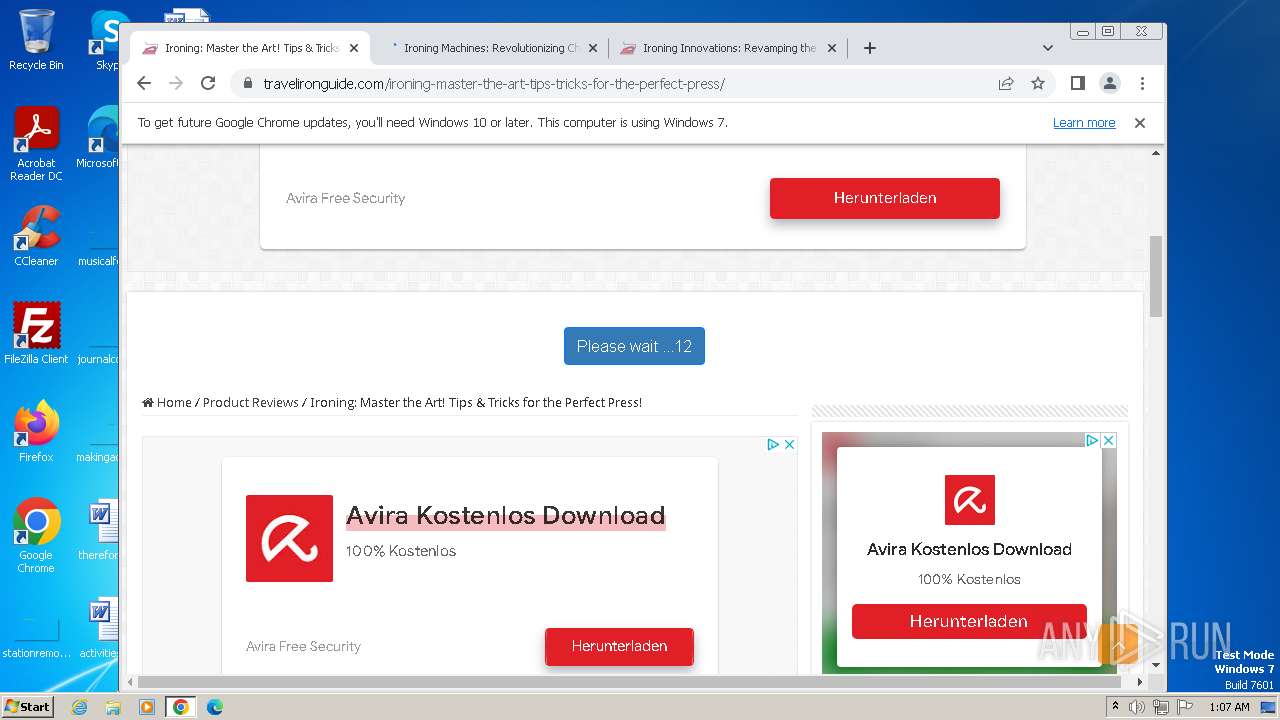Switch to Ironing Machines: Revolutionizing tab
This screenshot has width=1280, height=720.
coord(489,48)
